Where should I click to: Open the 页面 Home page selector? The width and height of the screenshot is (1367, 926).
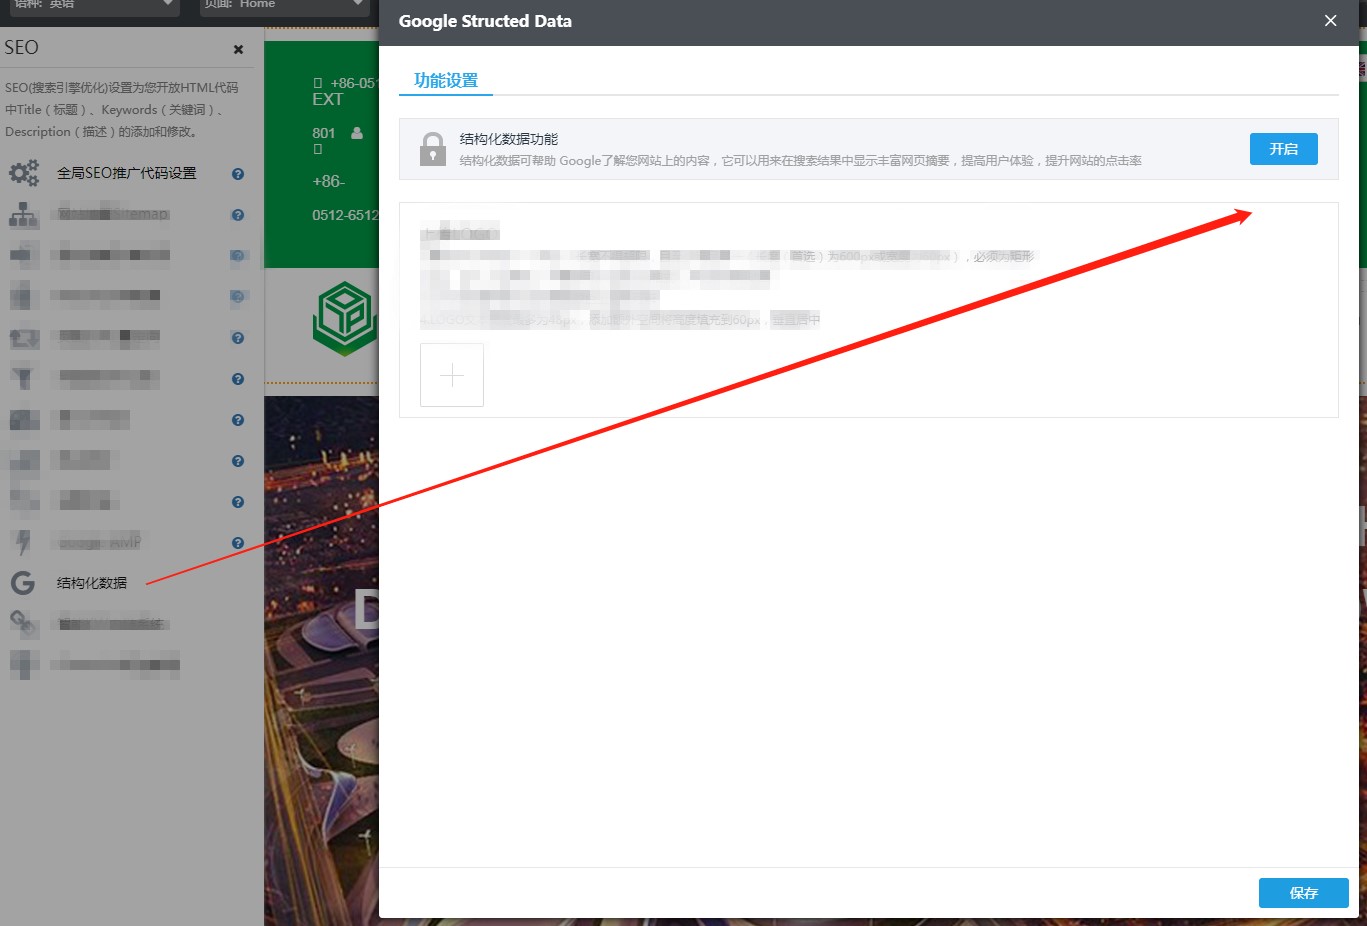pyautogui.click(x=283, y=7)
